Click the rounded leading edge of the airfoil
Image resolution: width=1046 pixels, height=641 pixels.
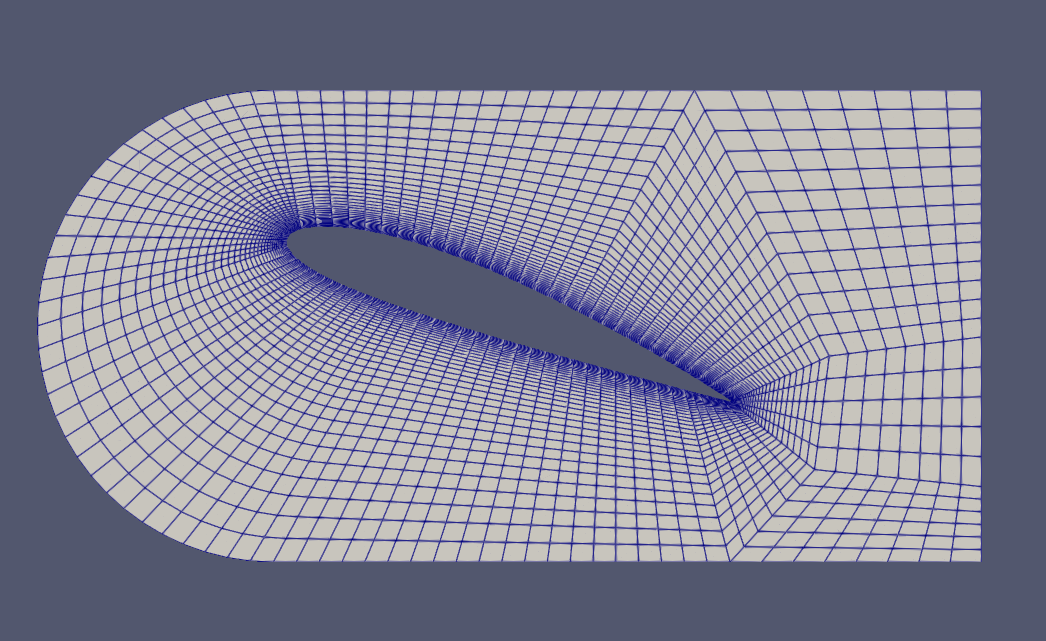(x=288, y=240)
